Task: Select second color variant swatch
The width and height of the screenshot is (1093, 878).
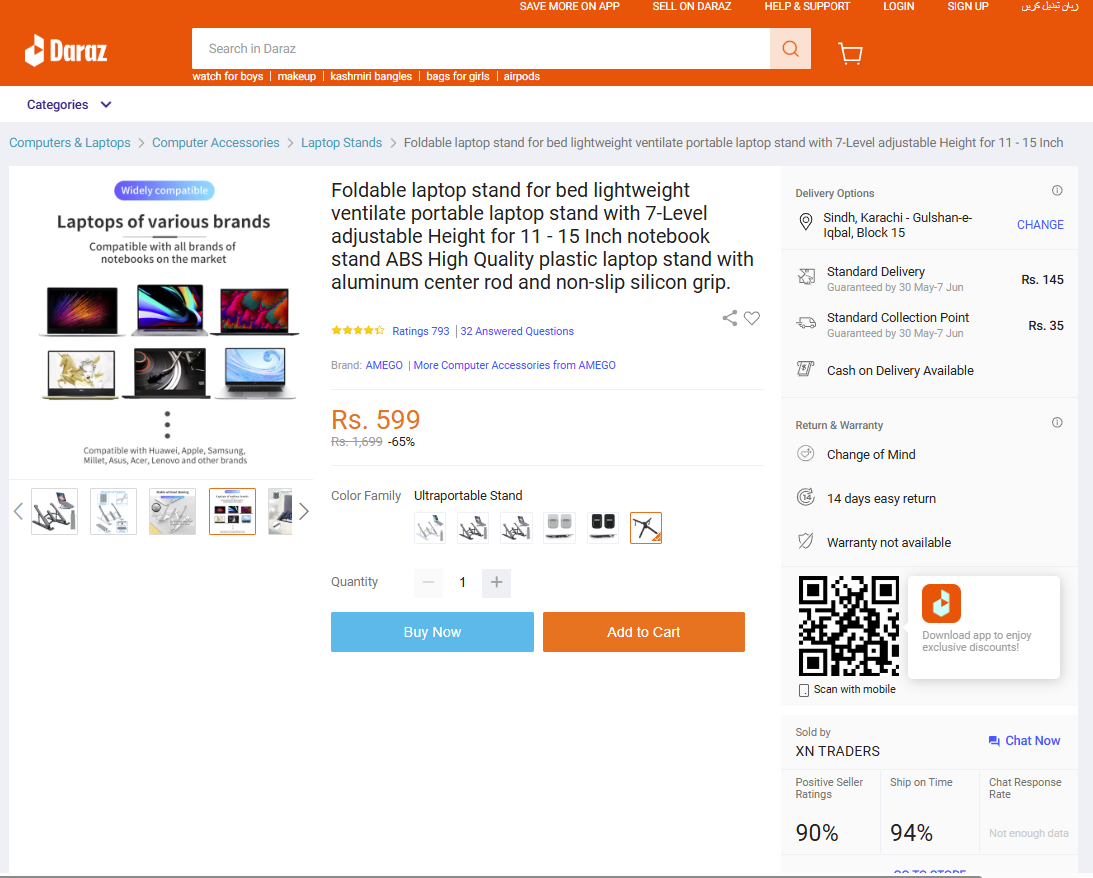Action: point(473,527)
